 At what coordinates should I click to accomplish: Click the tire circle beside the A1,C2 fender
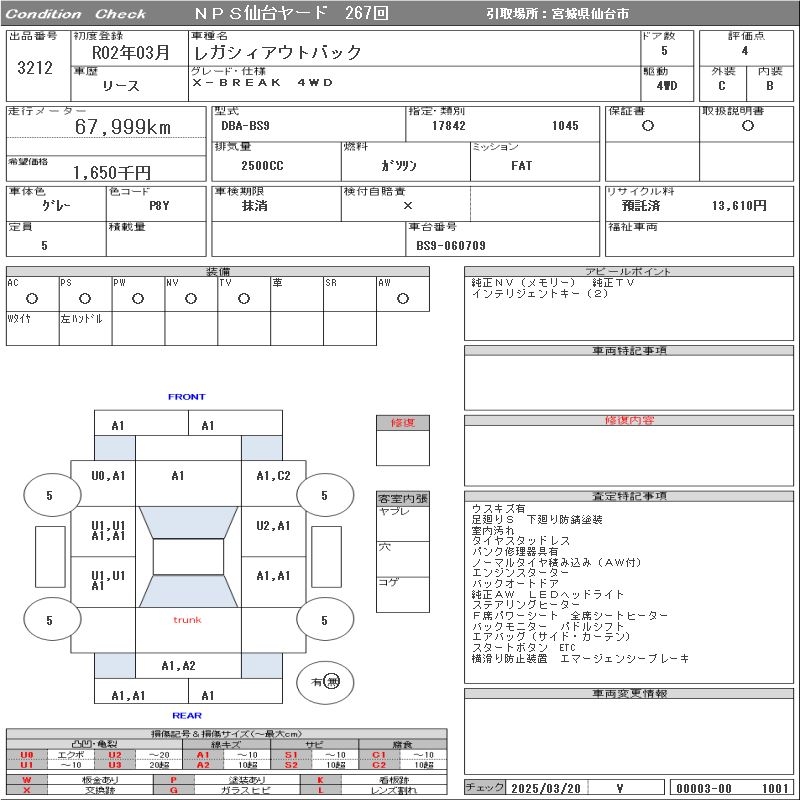324,495
